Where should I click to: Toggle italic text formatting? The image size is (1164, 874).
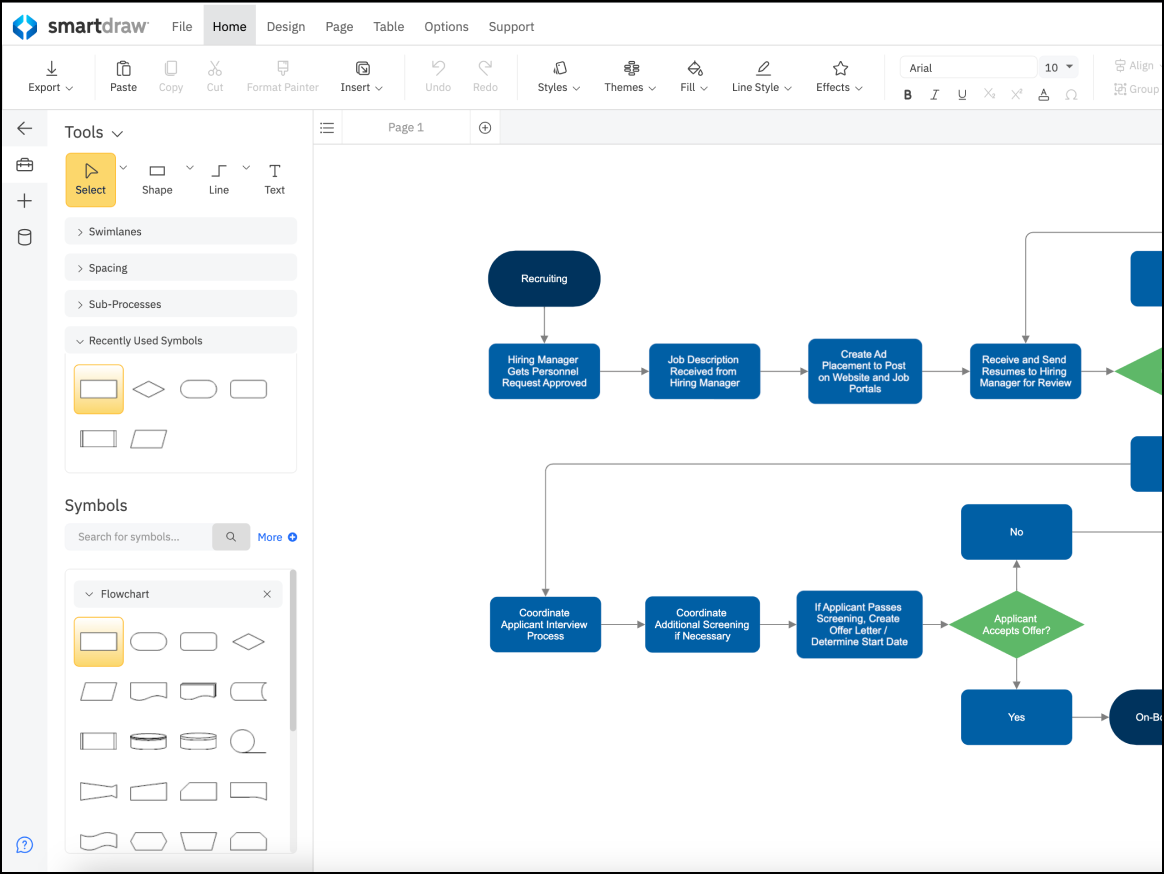coord(935,95)
